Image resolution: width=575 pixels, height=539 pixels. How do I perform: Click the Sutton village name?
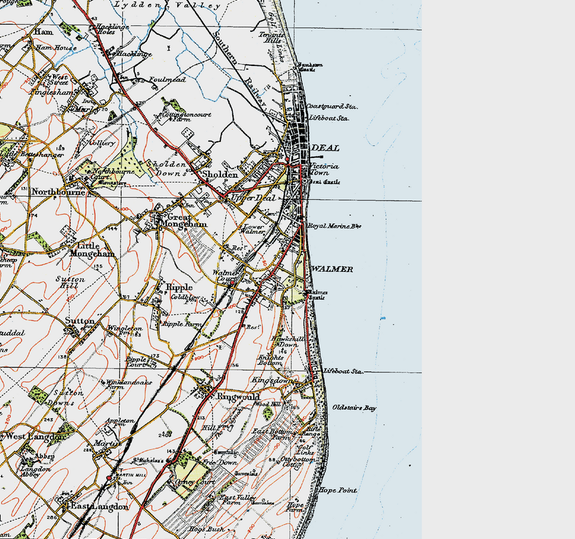pyautogui.click(x=80, y=321)
